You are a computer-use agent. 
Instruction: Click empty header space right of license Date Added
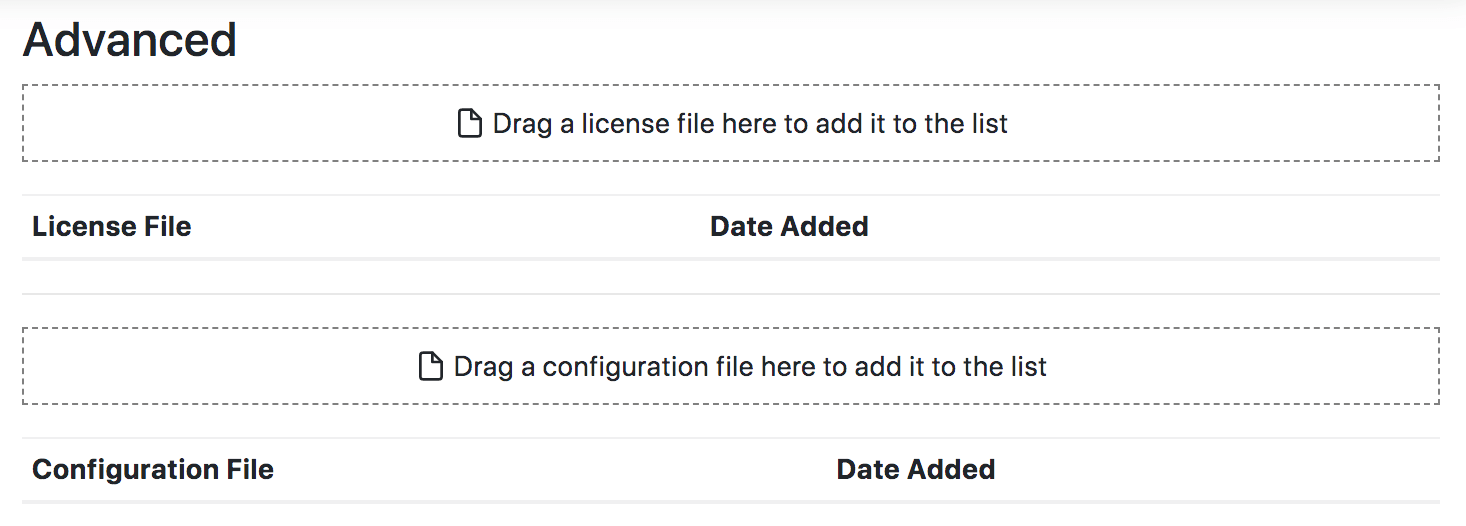pos(1150,227)
